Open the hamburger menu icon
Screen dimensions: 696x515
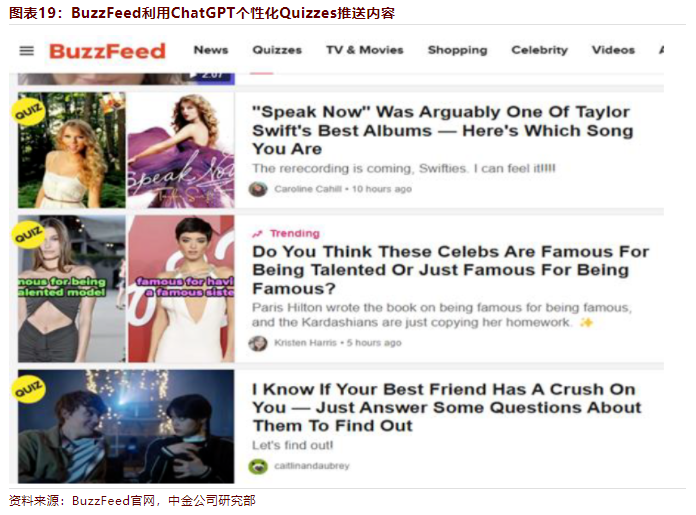coord(27,51)
